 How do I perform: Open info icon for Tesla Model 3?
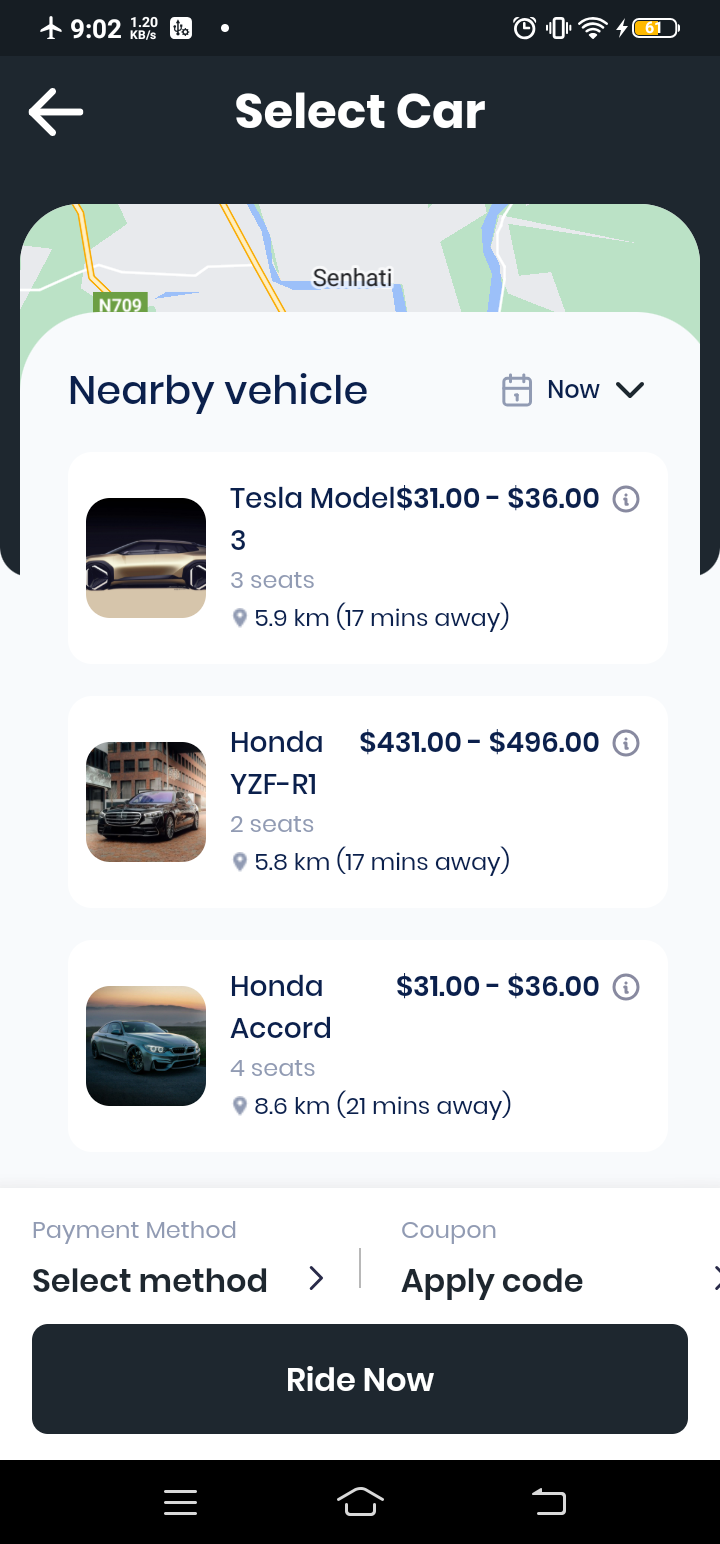pos(626,498)
